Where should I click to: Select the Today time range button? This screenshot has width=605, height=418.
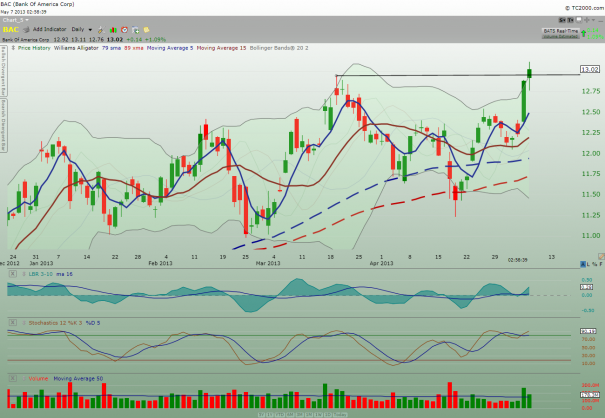340,415
